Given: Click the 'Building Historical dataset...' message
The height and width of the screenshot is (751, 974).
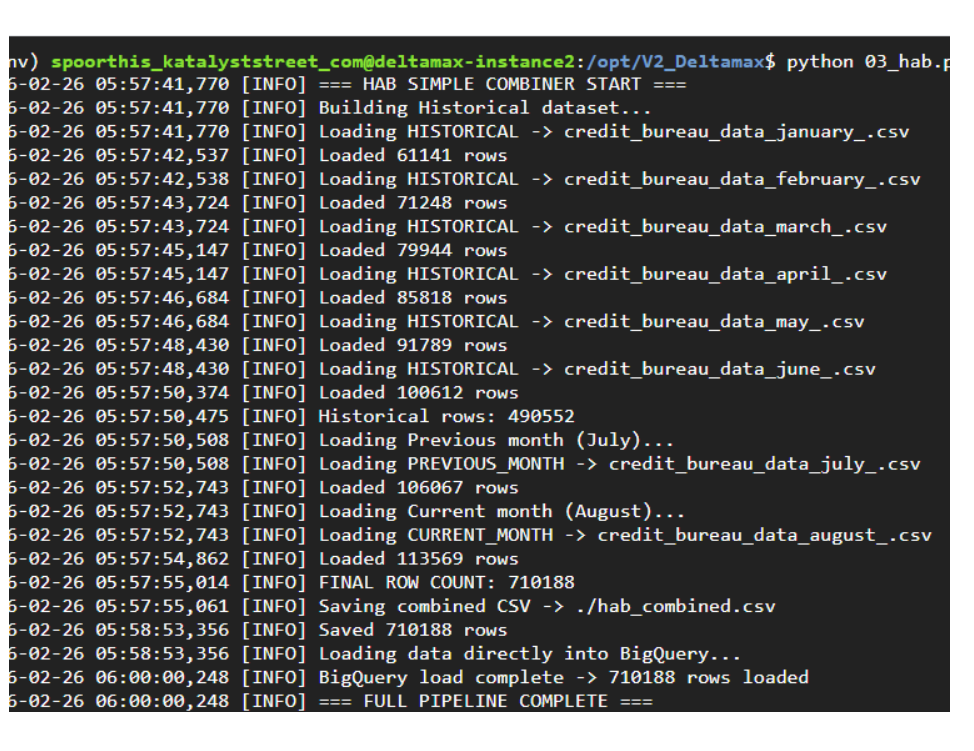Looking at the screenshot, I should tap(484, 108).
